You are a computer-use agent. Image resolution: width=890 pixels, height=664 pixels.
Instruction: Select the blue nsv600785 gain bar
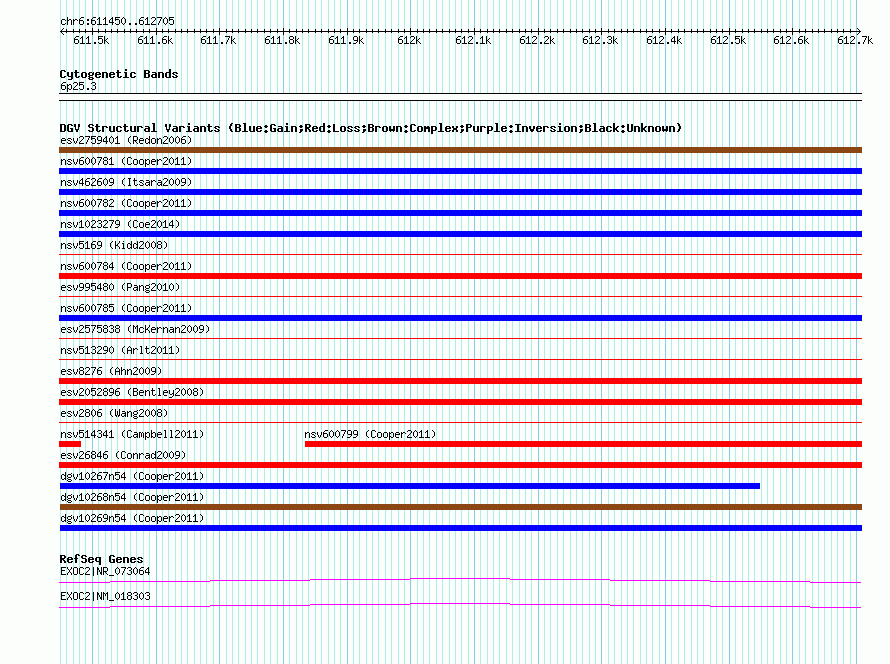coord(460,318)
